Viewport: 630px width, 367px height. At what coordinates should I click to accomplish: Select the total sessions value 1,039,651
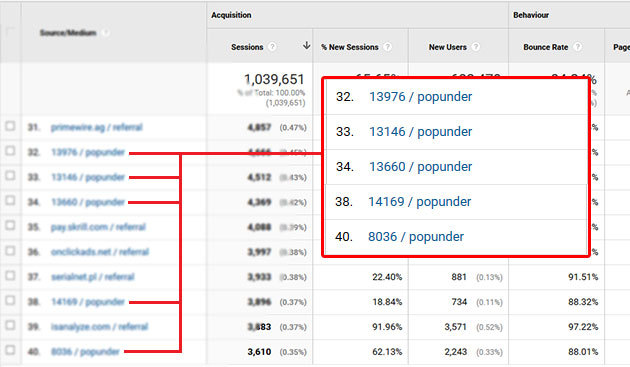(274, 79)
